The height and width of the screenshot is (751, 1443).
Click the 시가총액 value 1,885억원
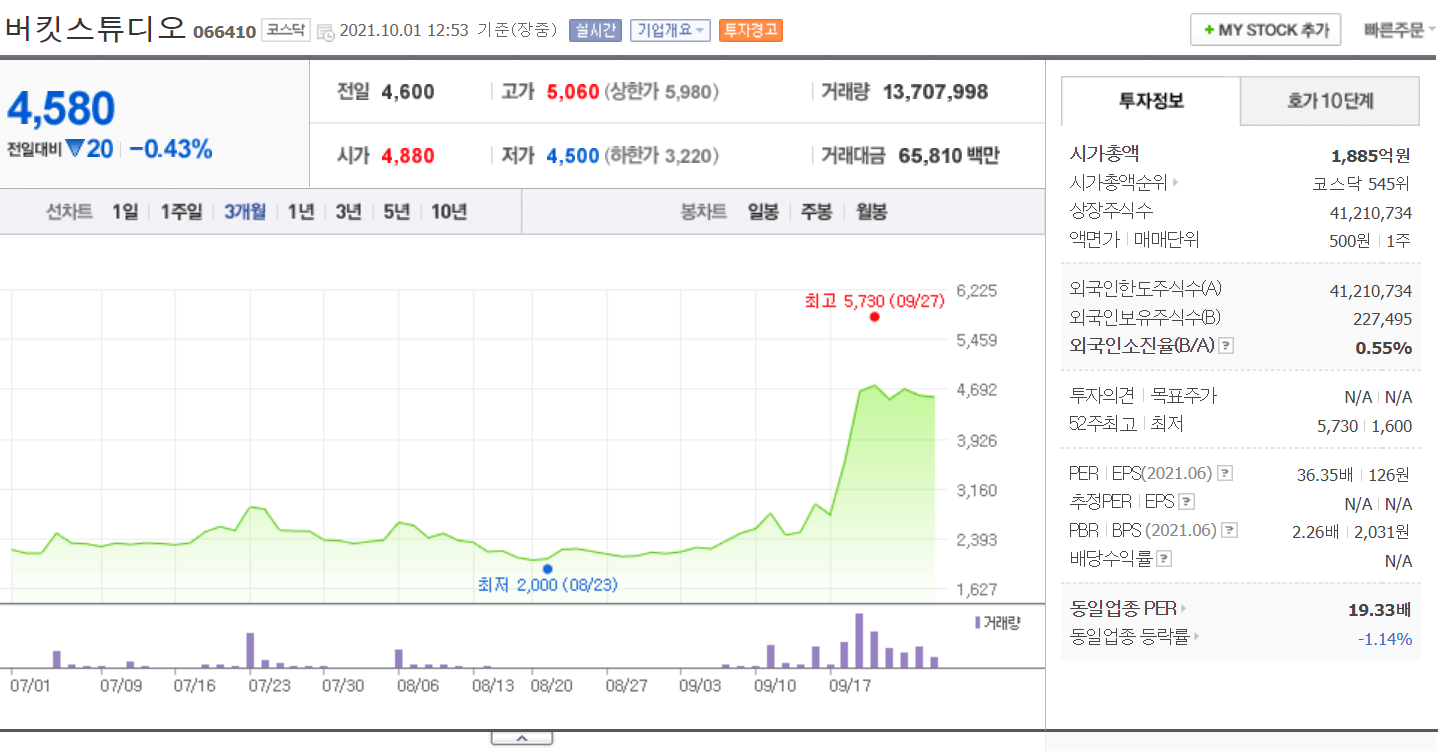tap(1371, 155)
